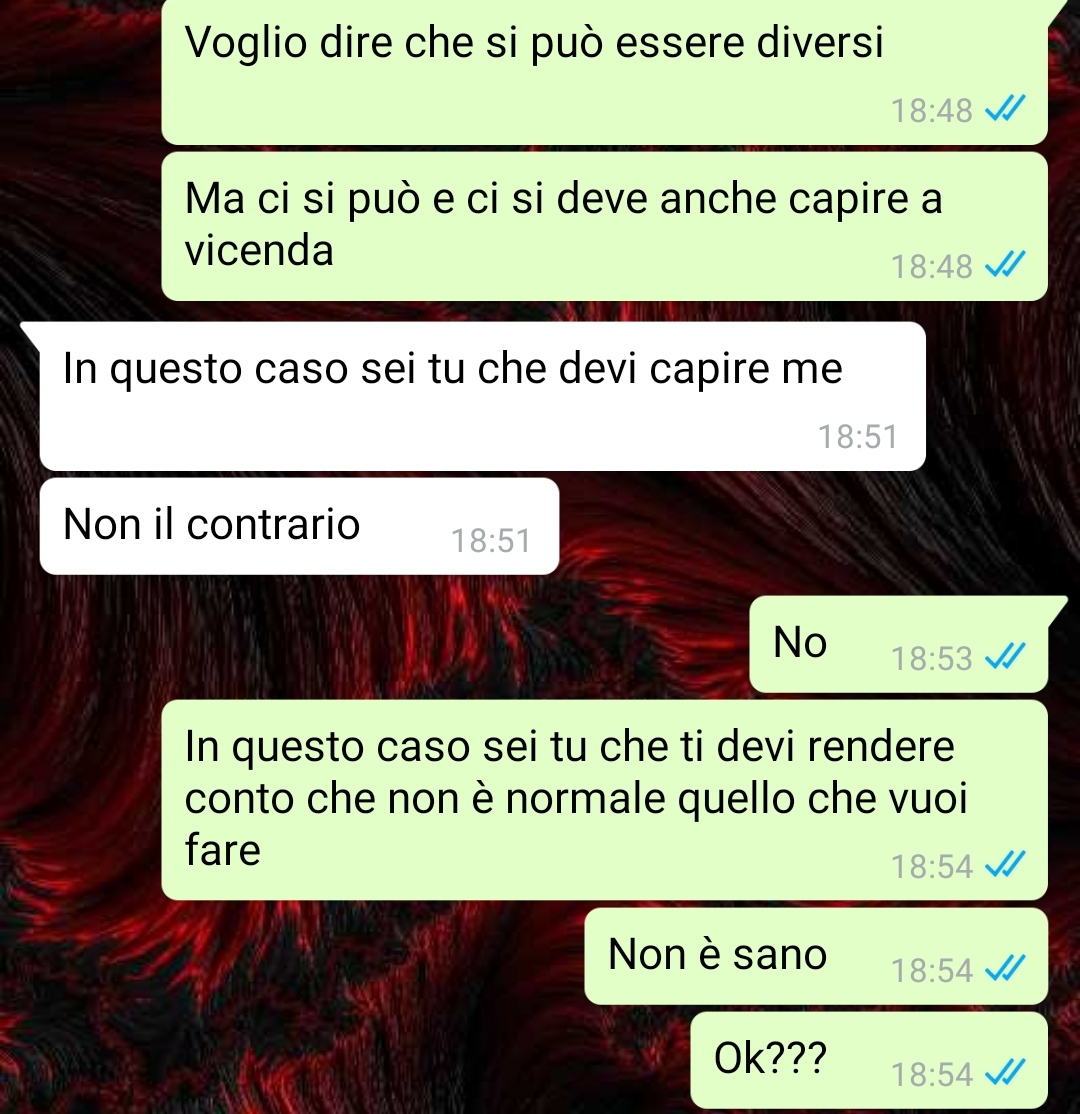
Task: Tap the 18:53 timestamp on the 'No' message
Action: click(x=932, y=659)
